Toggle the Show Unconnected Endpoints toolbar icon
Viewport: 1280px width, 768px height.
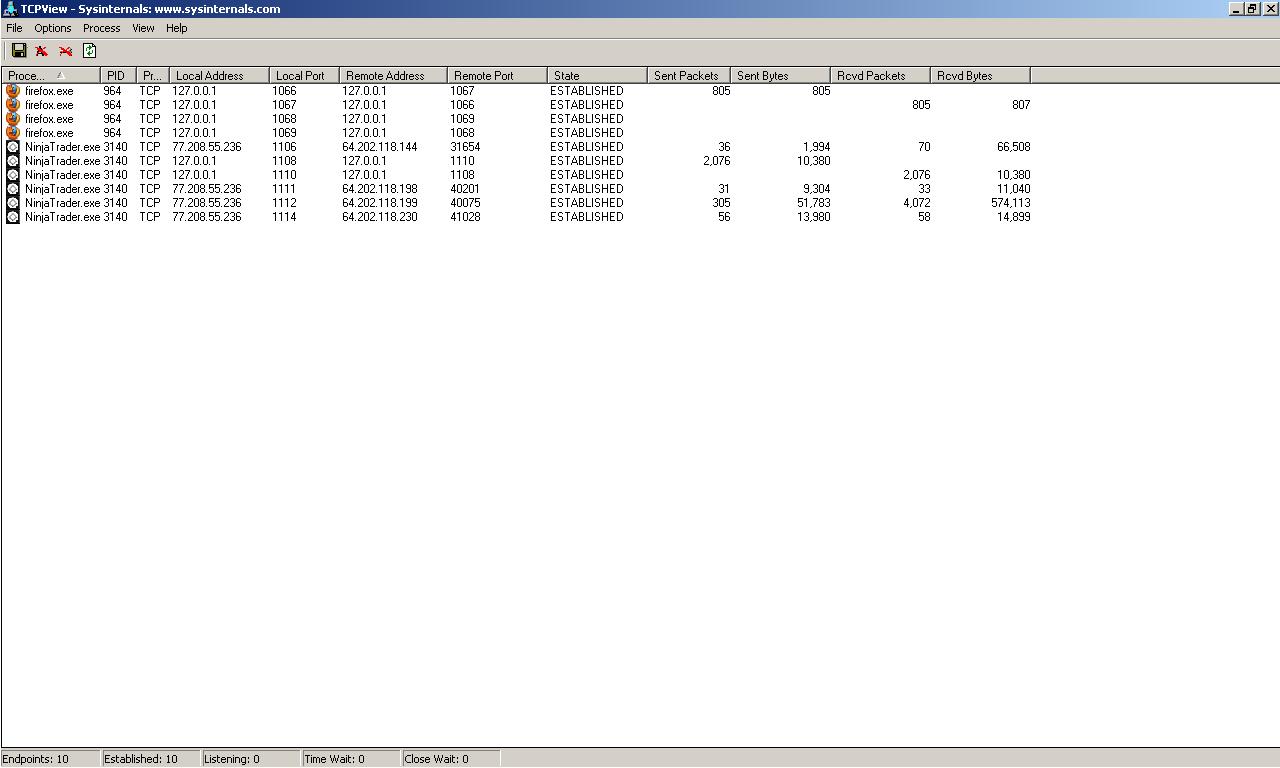tap(66, 51)
